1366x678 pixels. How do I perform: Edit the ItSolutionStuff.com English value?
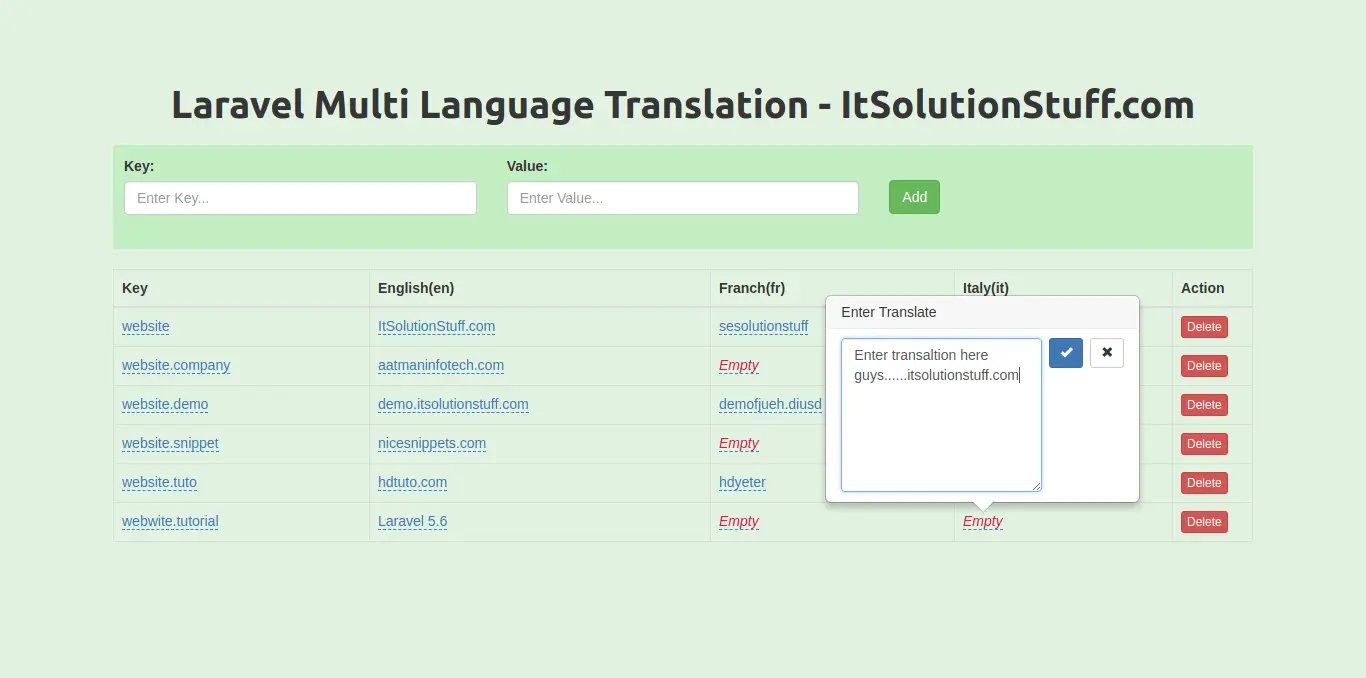(436, 326)
